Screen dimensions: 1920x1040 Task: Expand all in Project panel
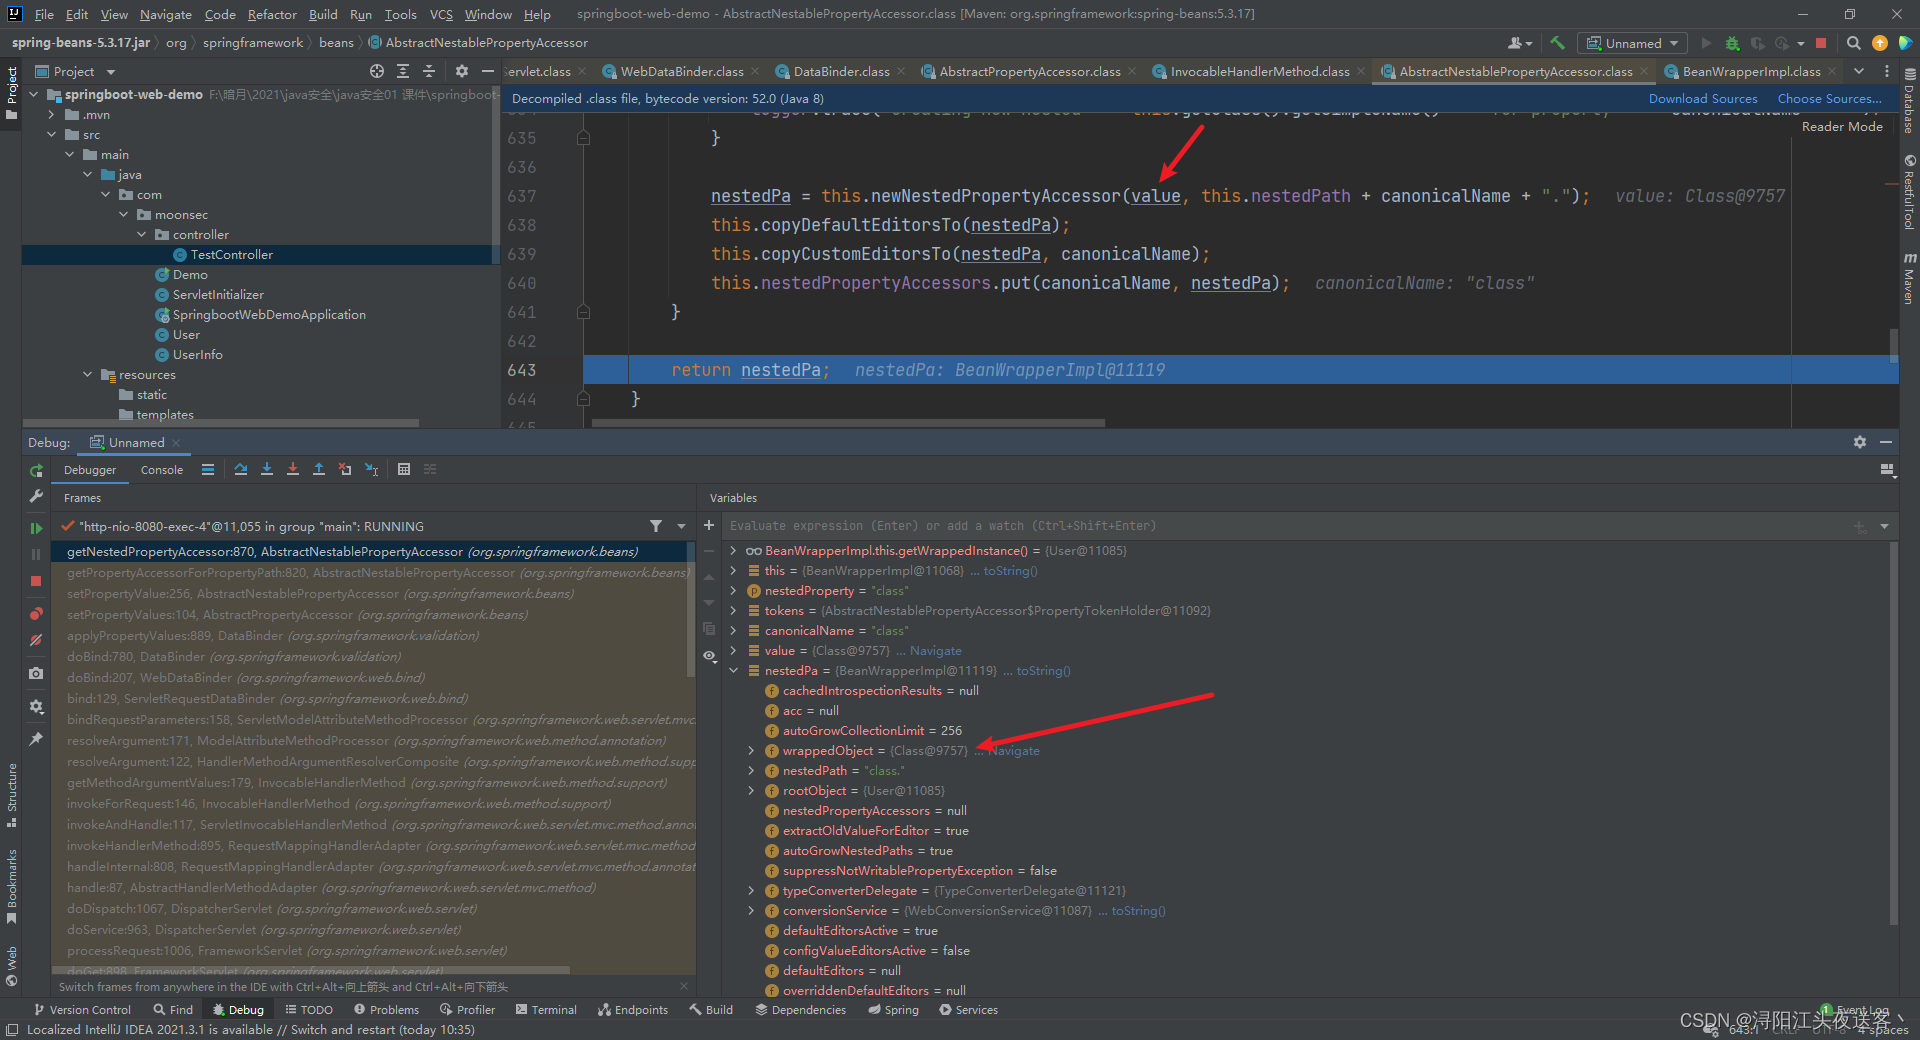click(403, 71)
